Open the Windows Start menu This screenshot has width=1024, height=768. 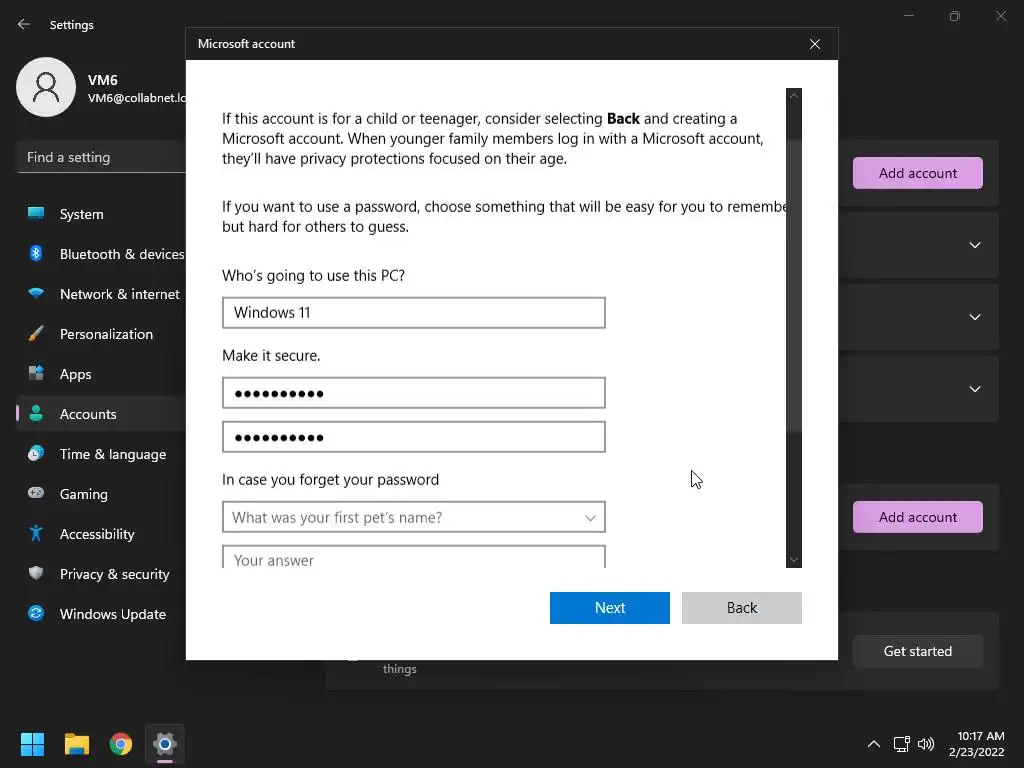32,744
